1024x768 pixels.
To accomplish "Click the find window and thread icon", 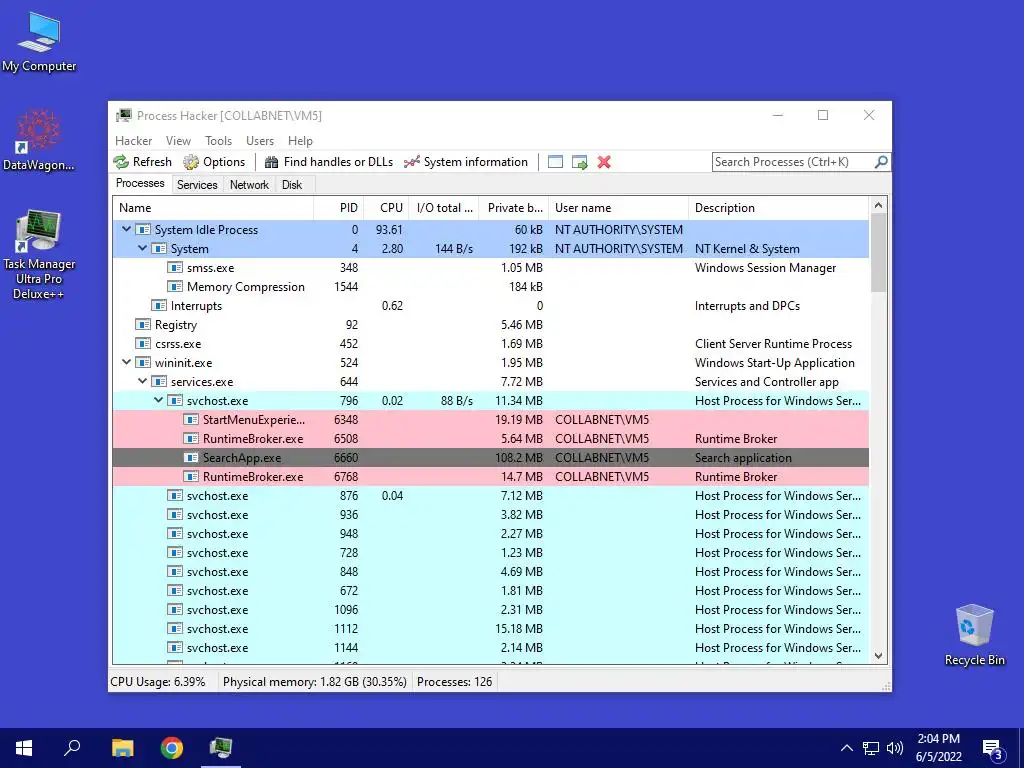I will coord(579,162).
